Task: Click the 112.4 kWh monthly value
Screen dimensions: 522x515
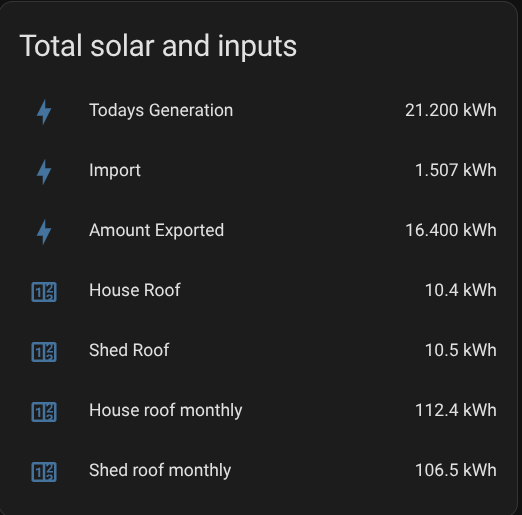Action: point(456,410)
